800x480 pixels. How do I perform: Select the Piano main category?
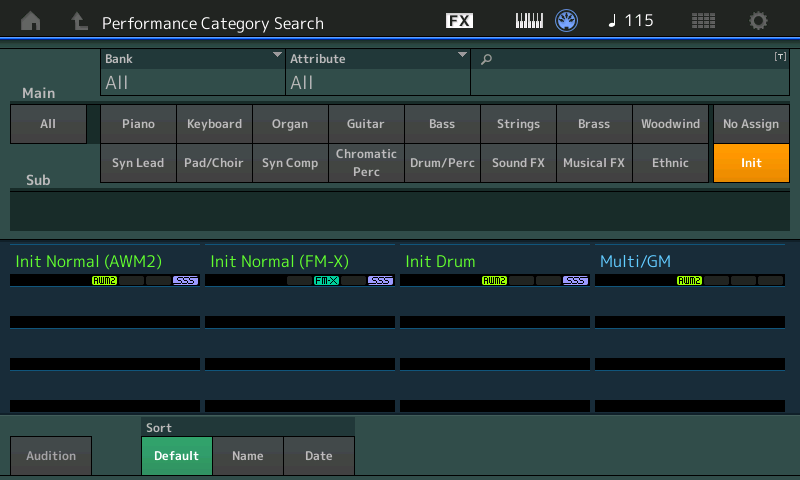(138, 124)
